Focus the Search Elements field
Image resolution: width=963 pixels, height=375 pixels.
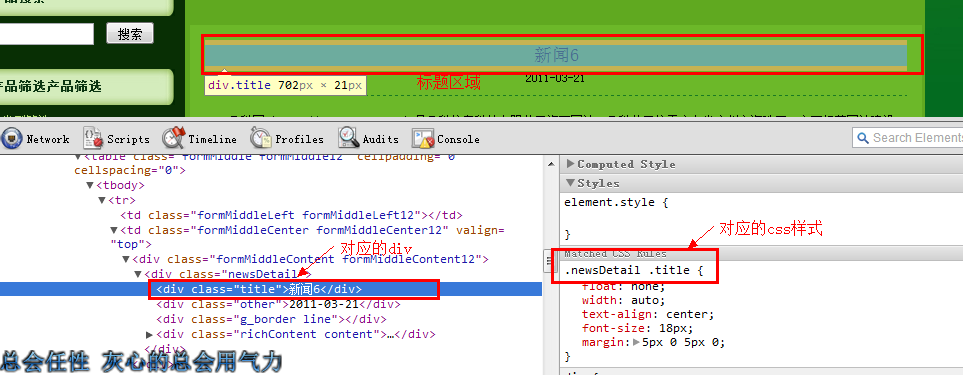point(909,138)
